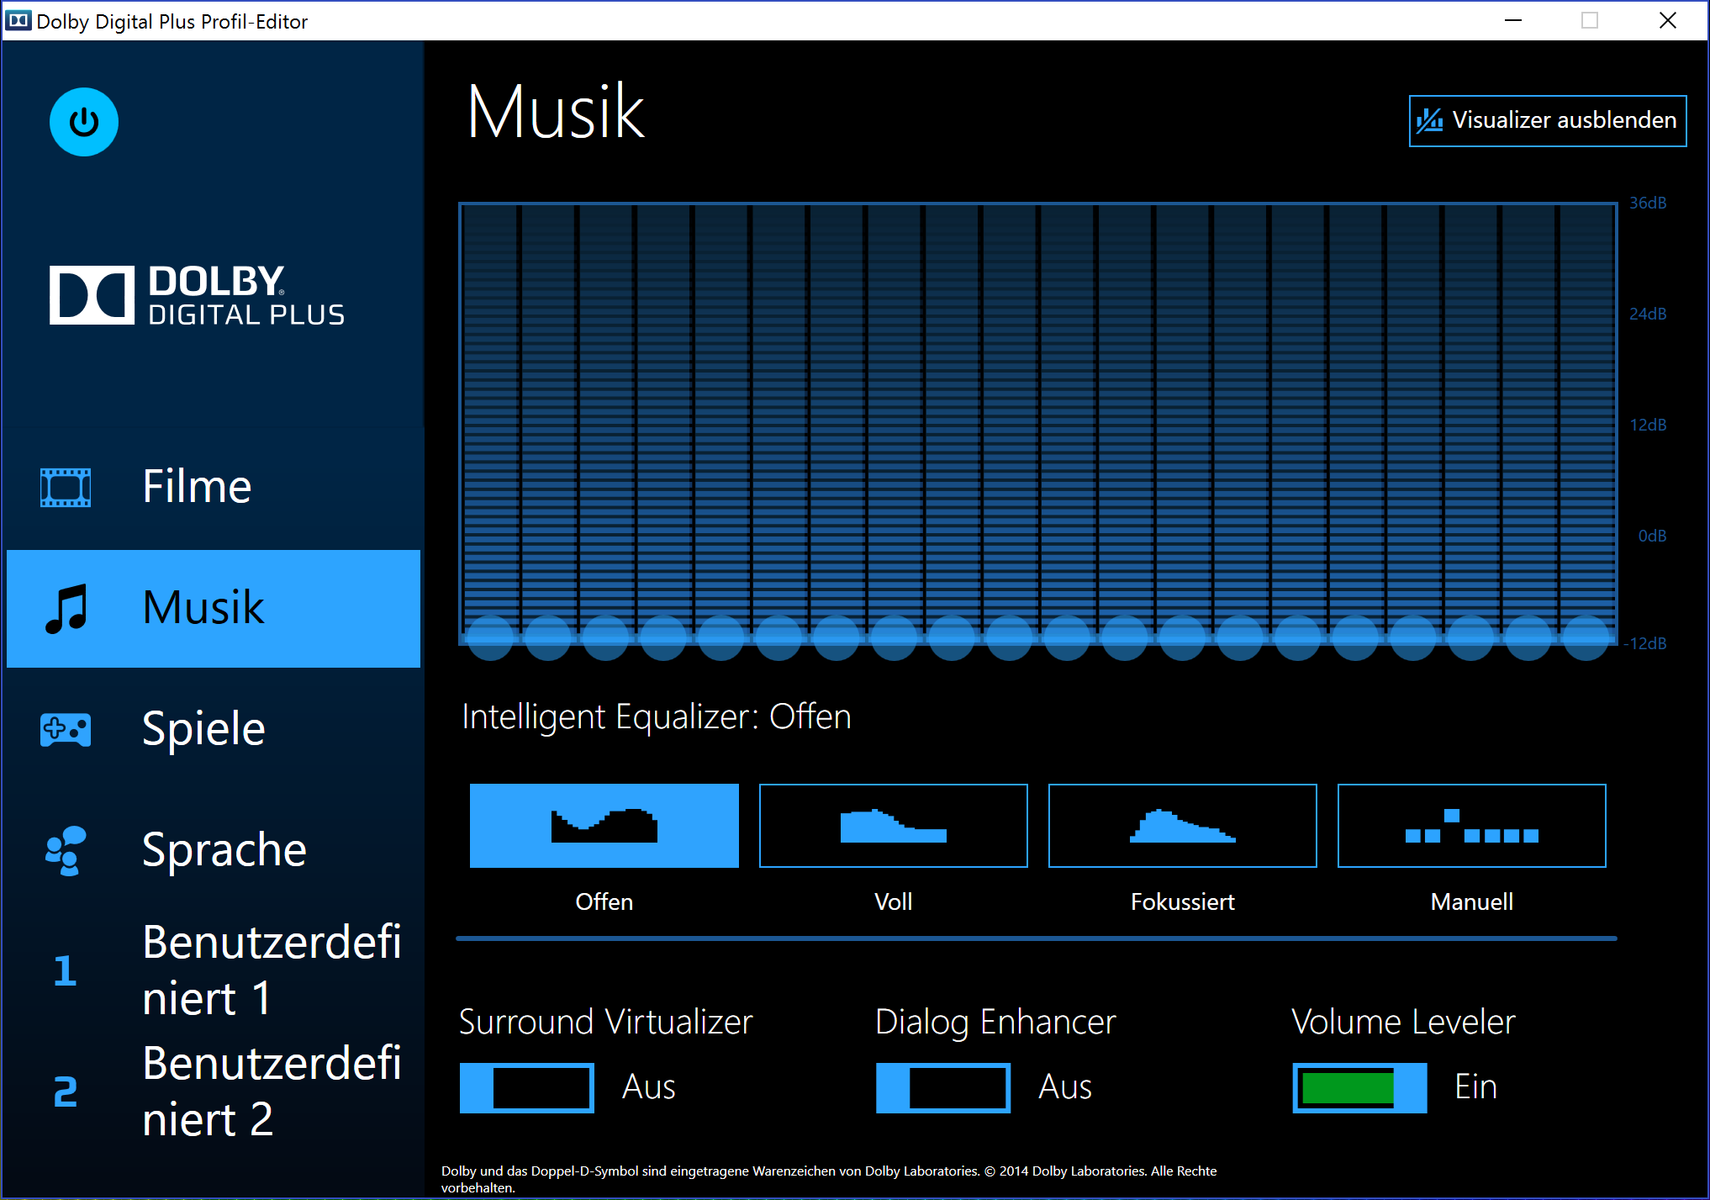This screenshot has width=1710, height=1200.
Task: Pick the Manuell equalizer preset icon
Action: point(1471,826)
